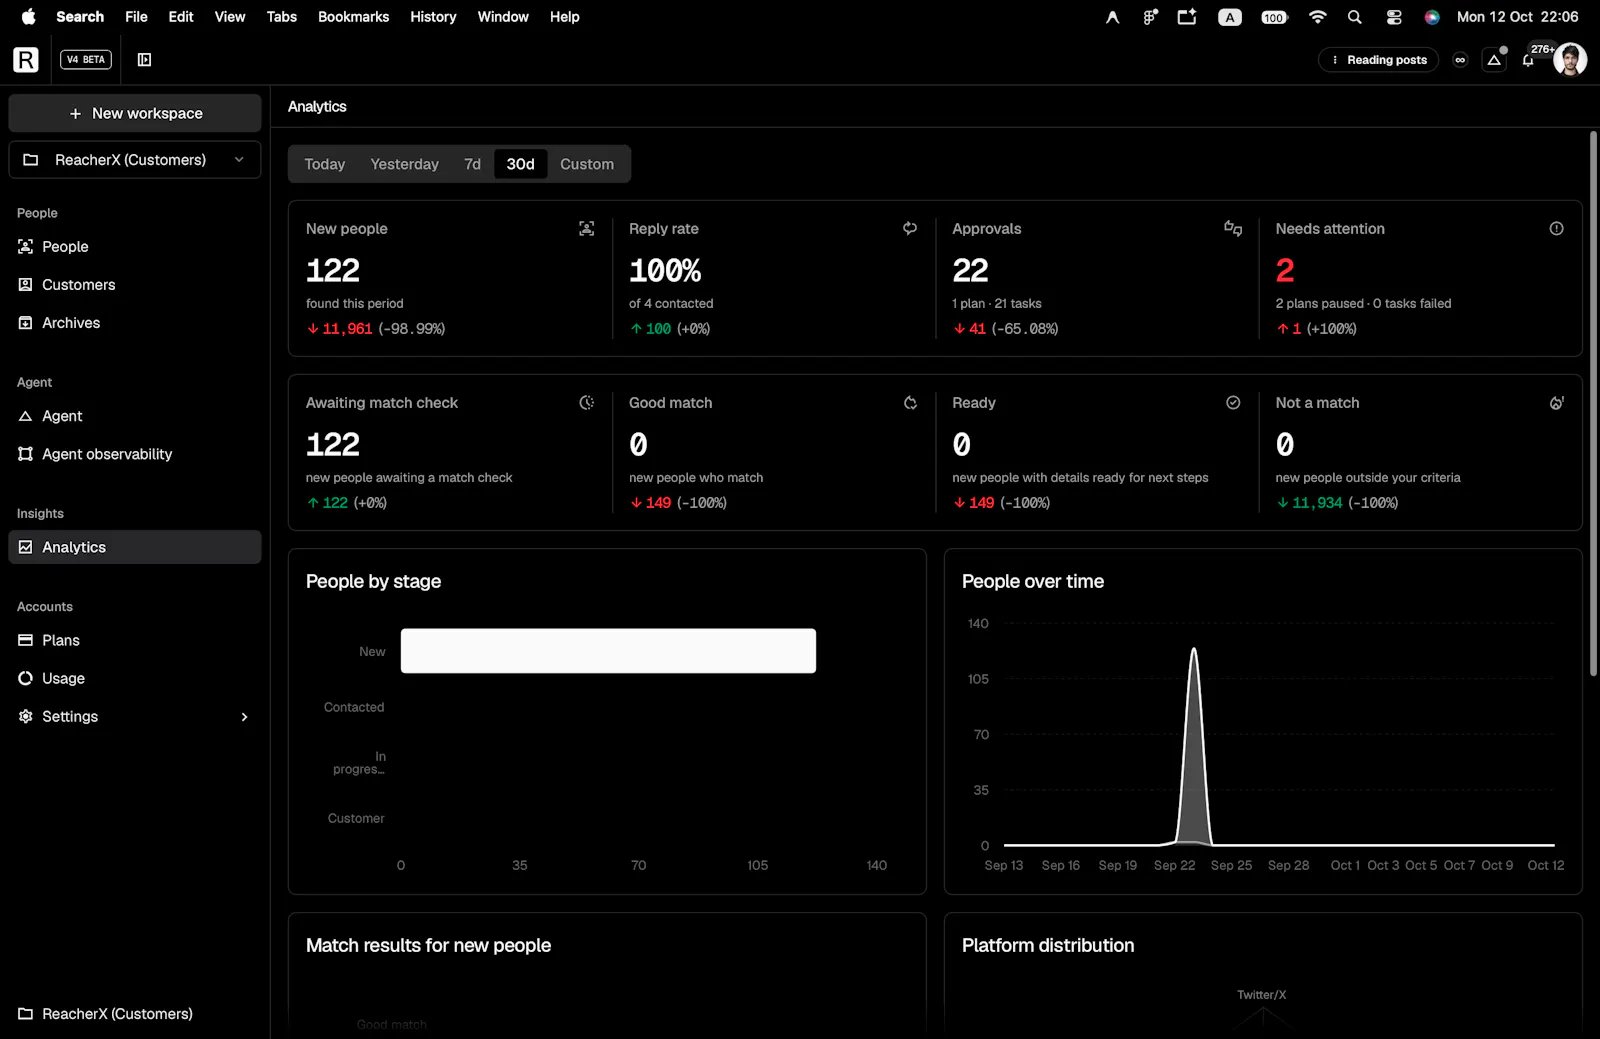Click the New people card icon
The height and width of the screenshot is (1039, 1600).
[587, 229]
